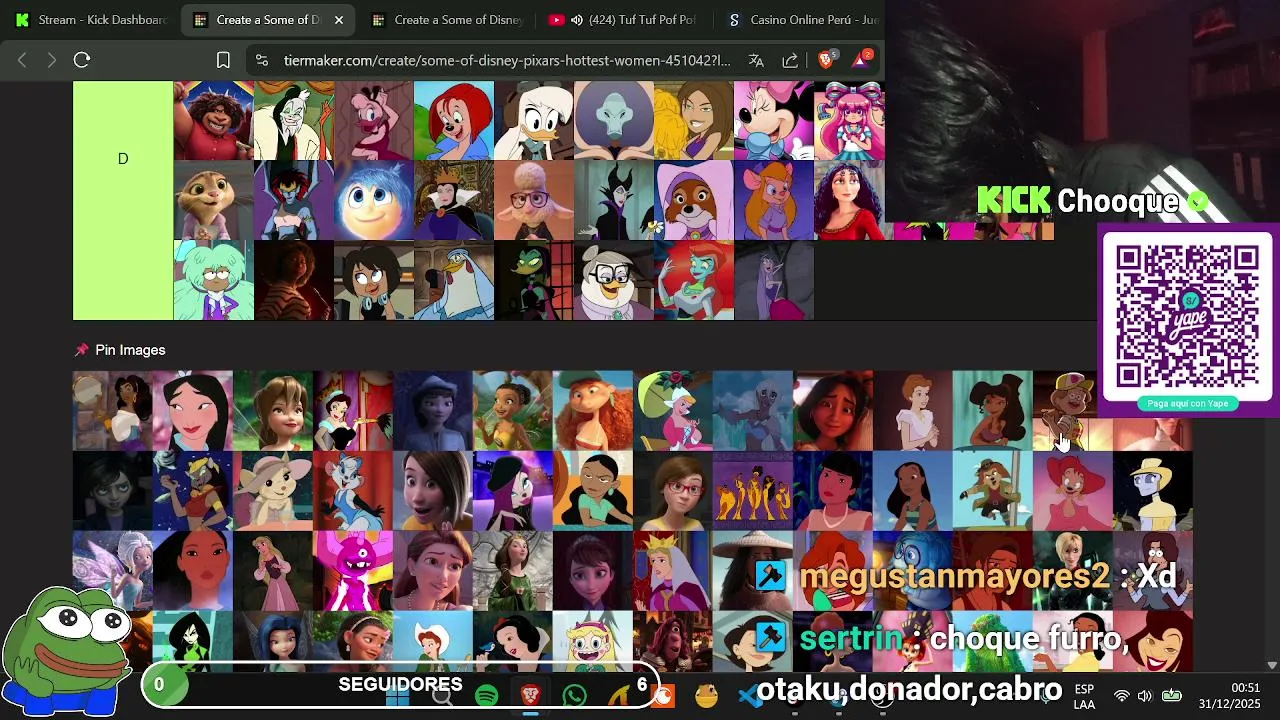
Task: Select the pink one-eyed monster image
Action: tap(353, 571)
